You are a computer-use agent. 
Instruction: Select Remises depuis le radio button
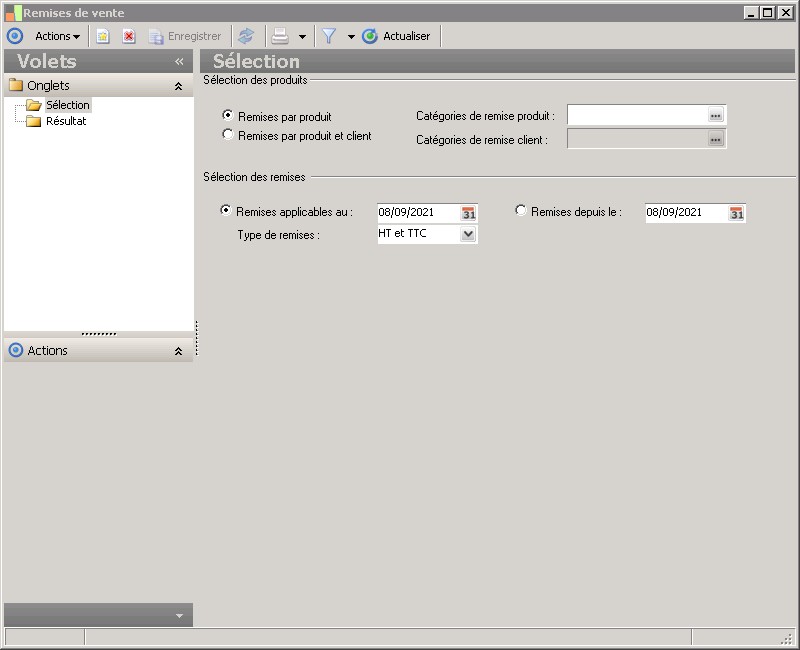pos(520,210)
